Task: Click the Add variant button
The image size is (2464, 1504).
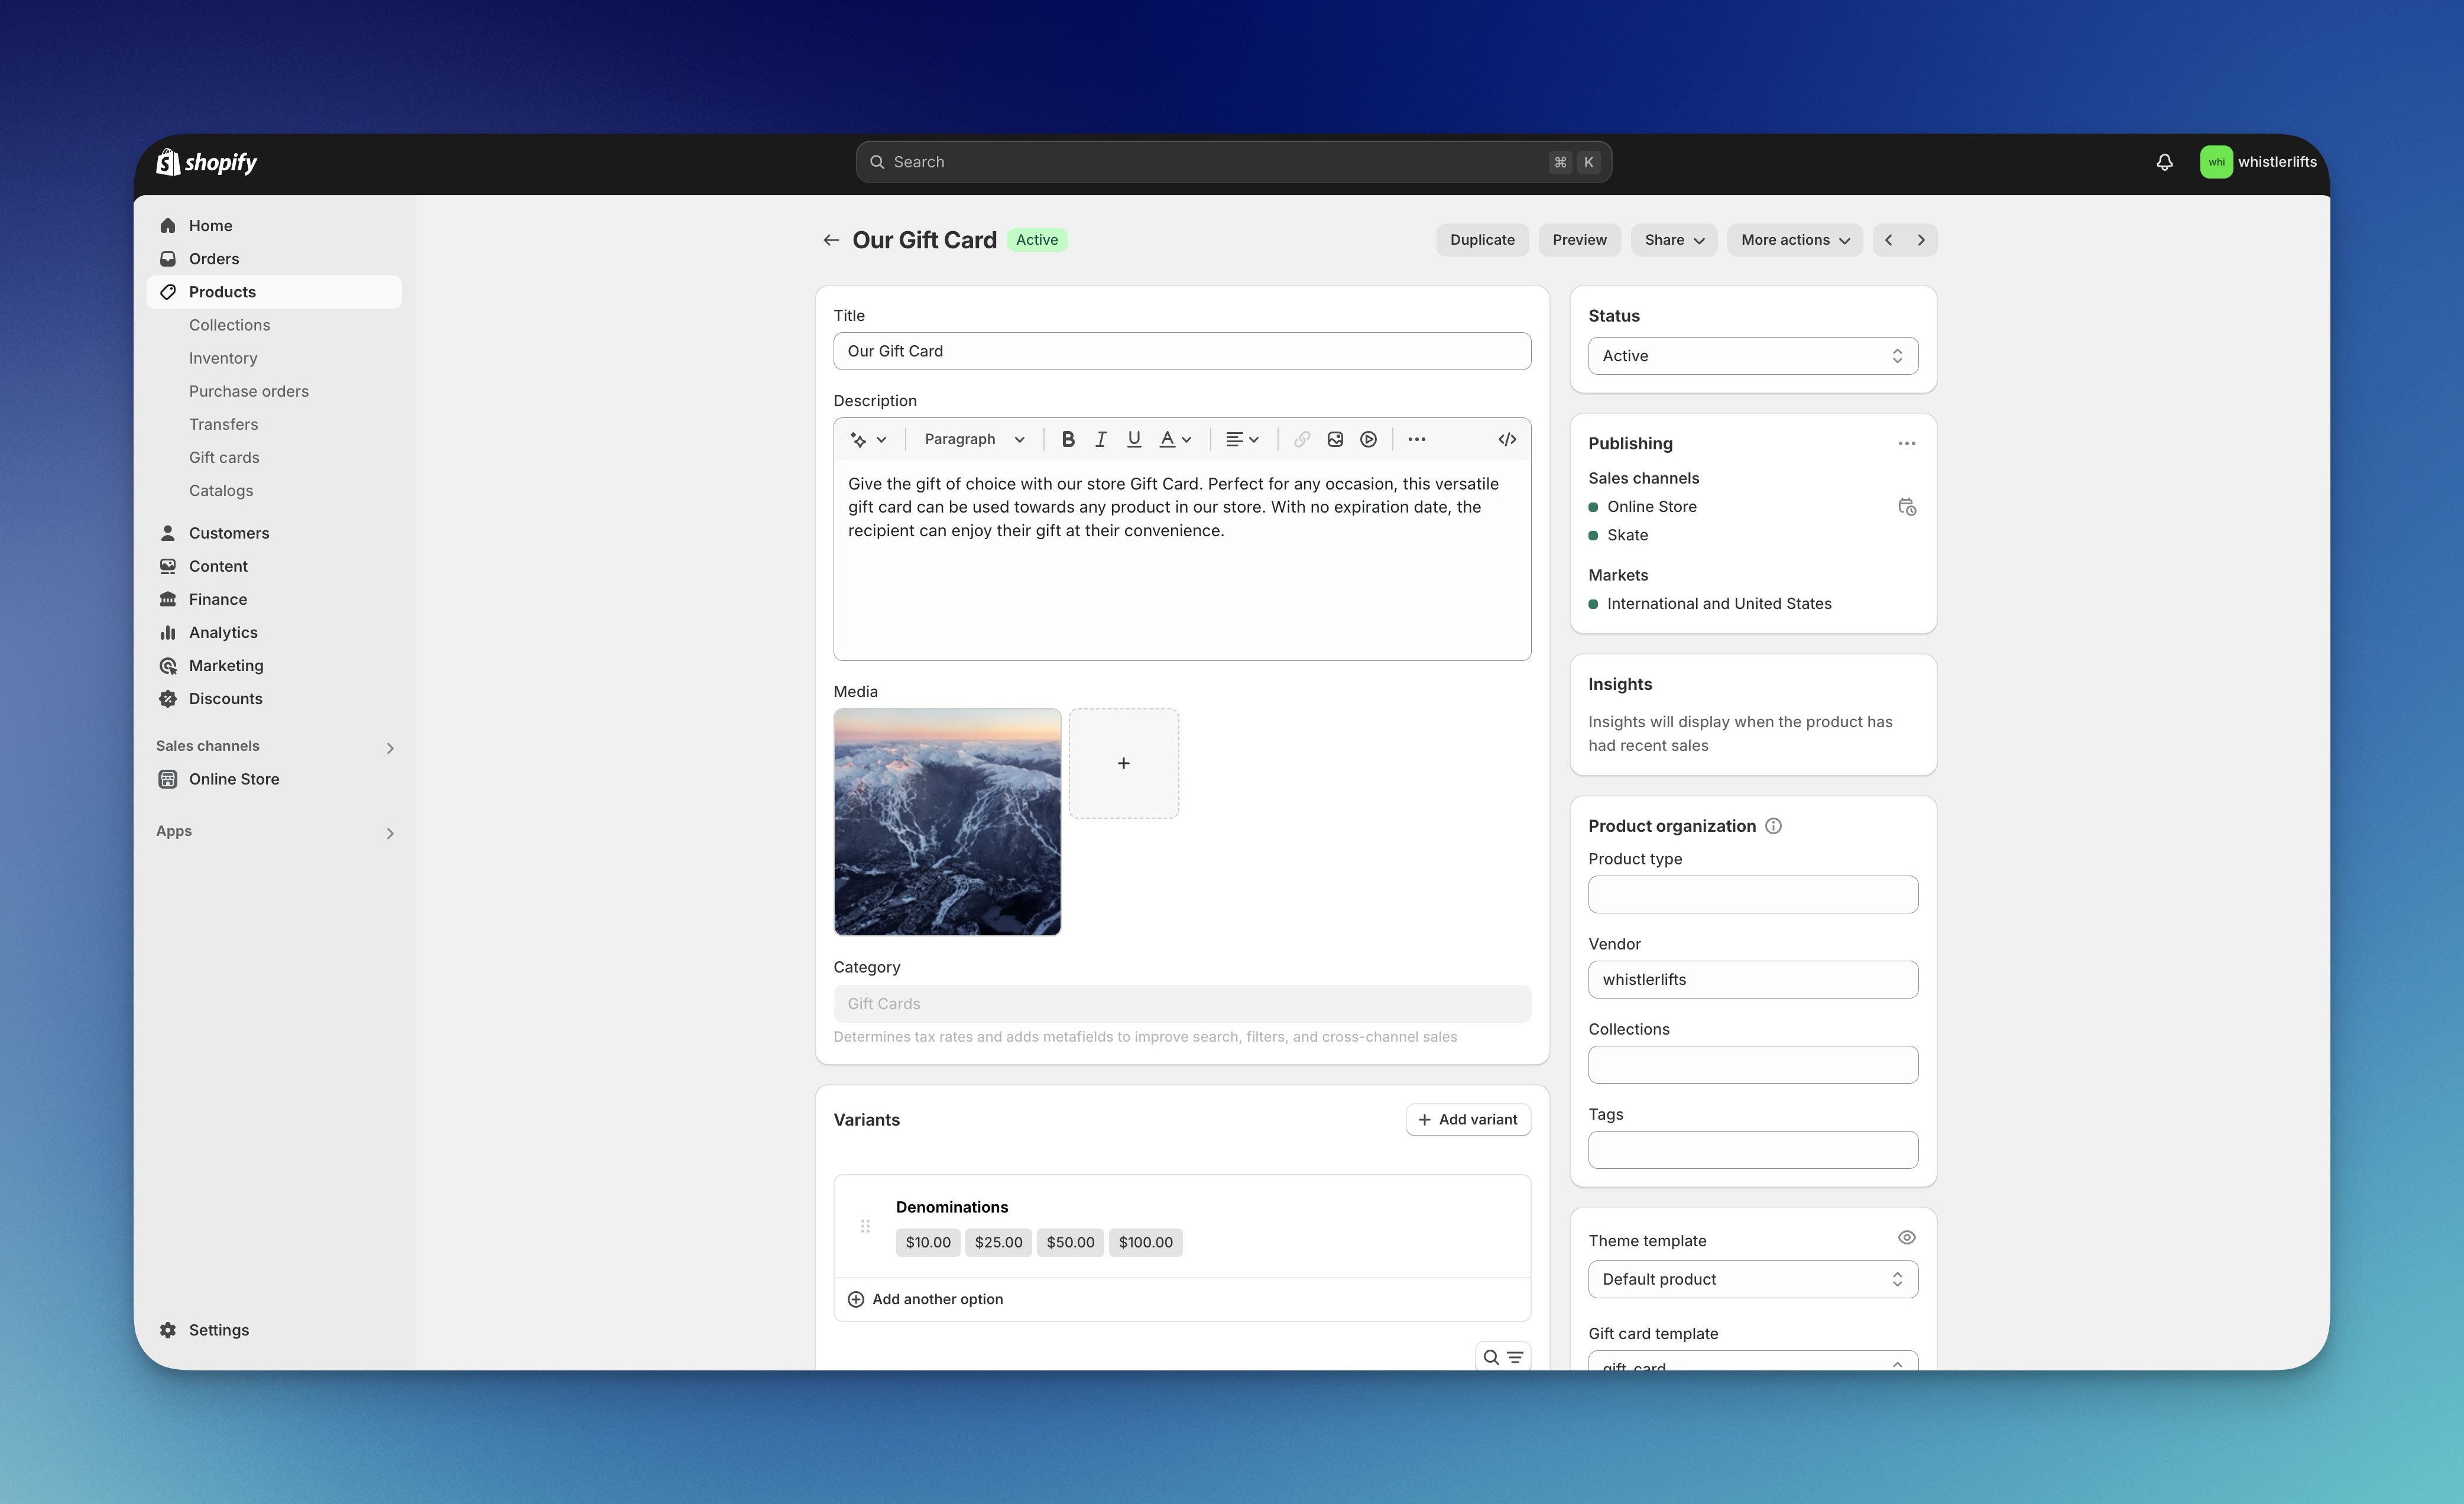Action: pos(1467,1120)
